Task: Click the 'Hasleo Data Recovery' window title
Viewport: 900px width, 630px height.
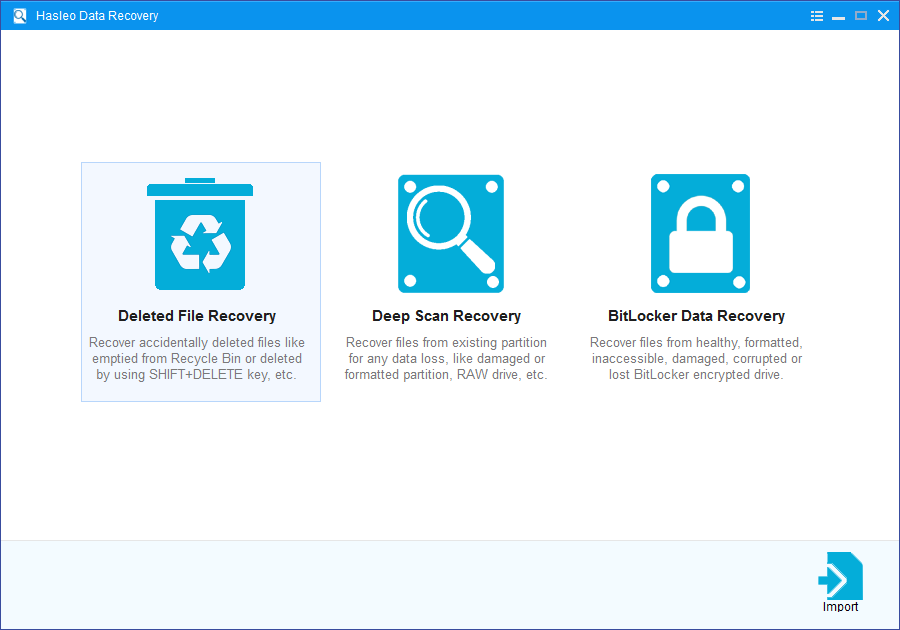Action: pyautogui.click(x=97, y=15)
